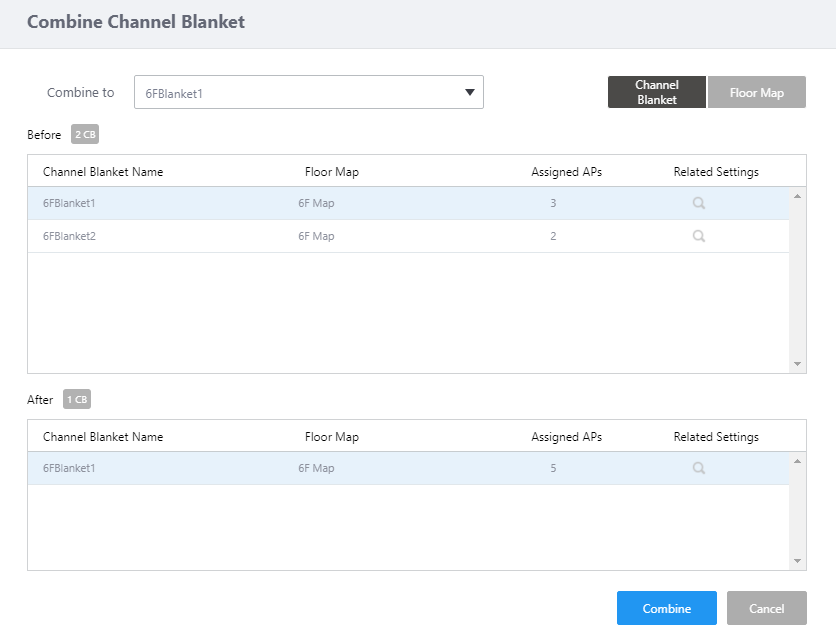
Task: Click magnifier icon in After table row
Action: [x=699, y=468]
